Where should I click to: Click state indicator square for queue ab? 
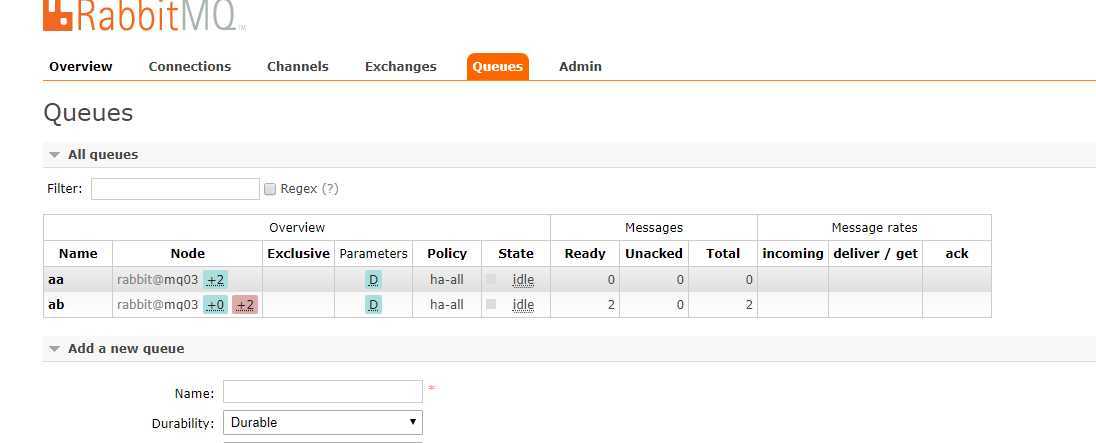491,304
